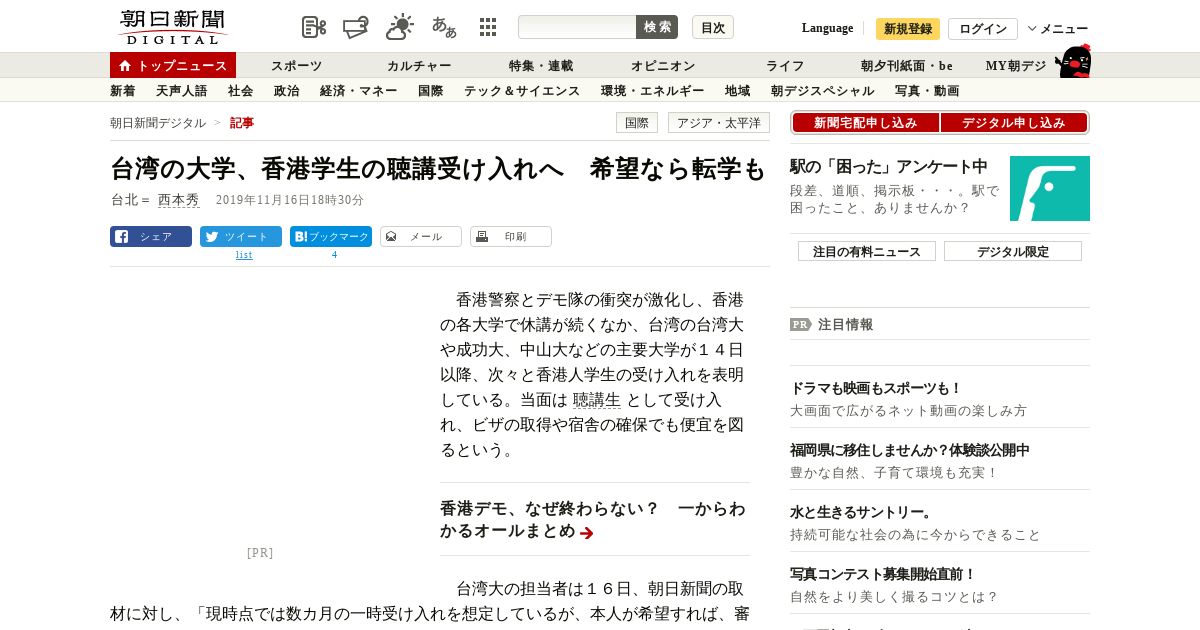Select the ライフ tab
The image size is (1200, 630).
coord(785,66)
